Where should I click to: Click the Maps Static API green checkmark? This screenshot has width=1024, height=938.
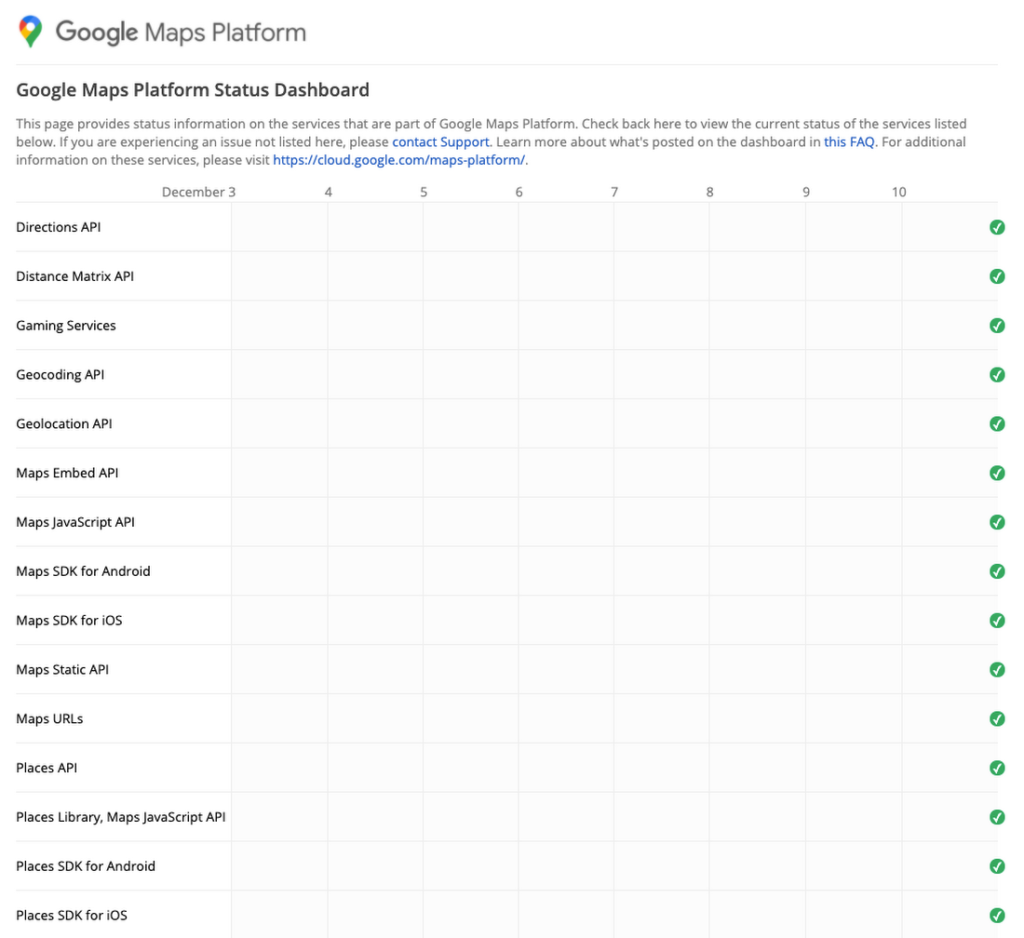[997, 670]
